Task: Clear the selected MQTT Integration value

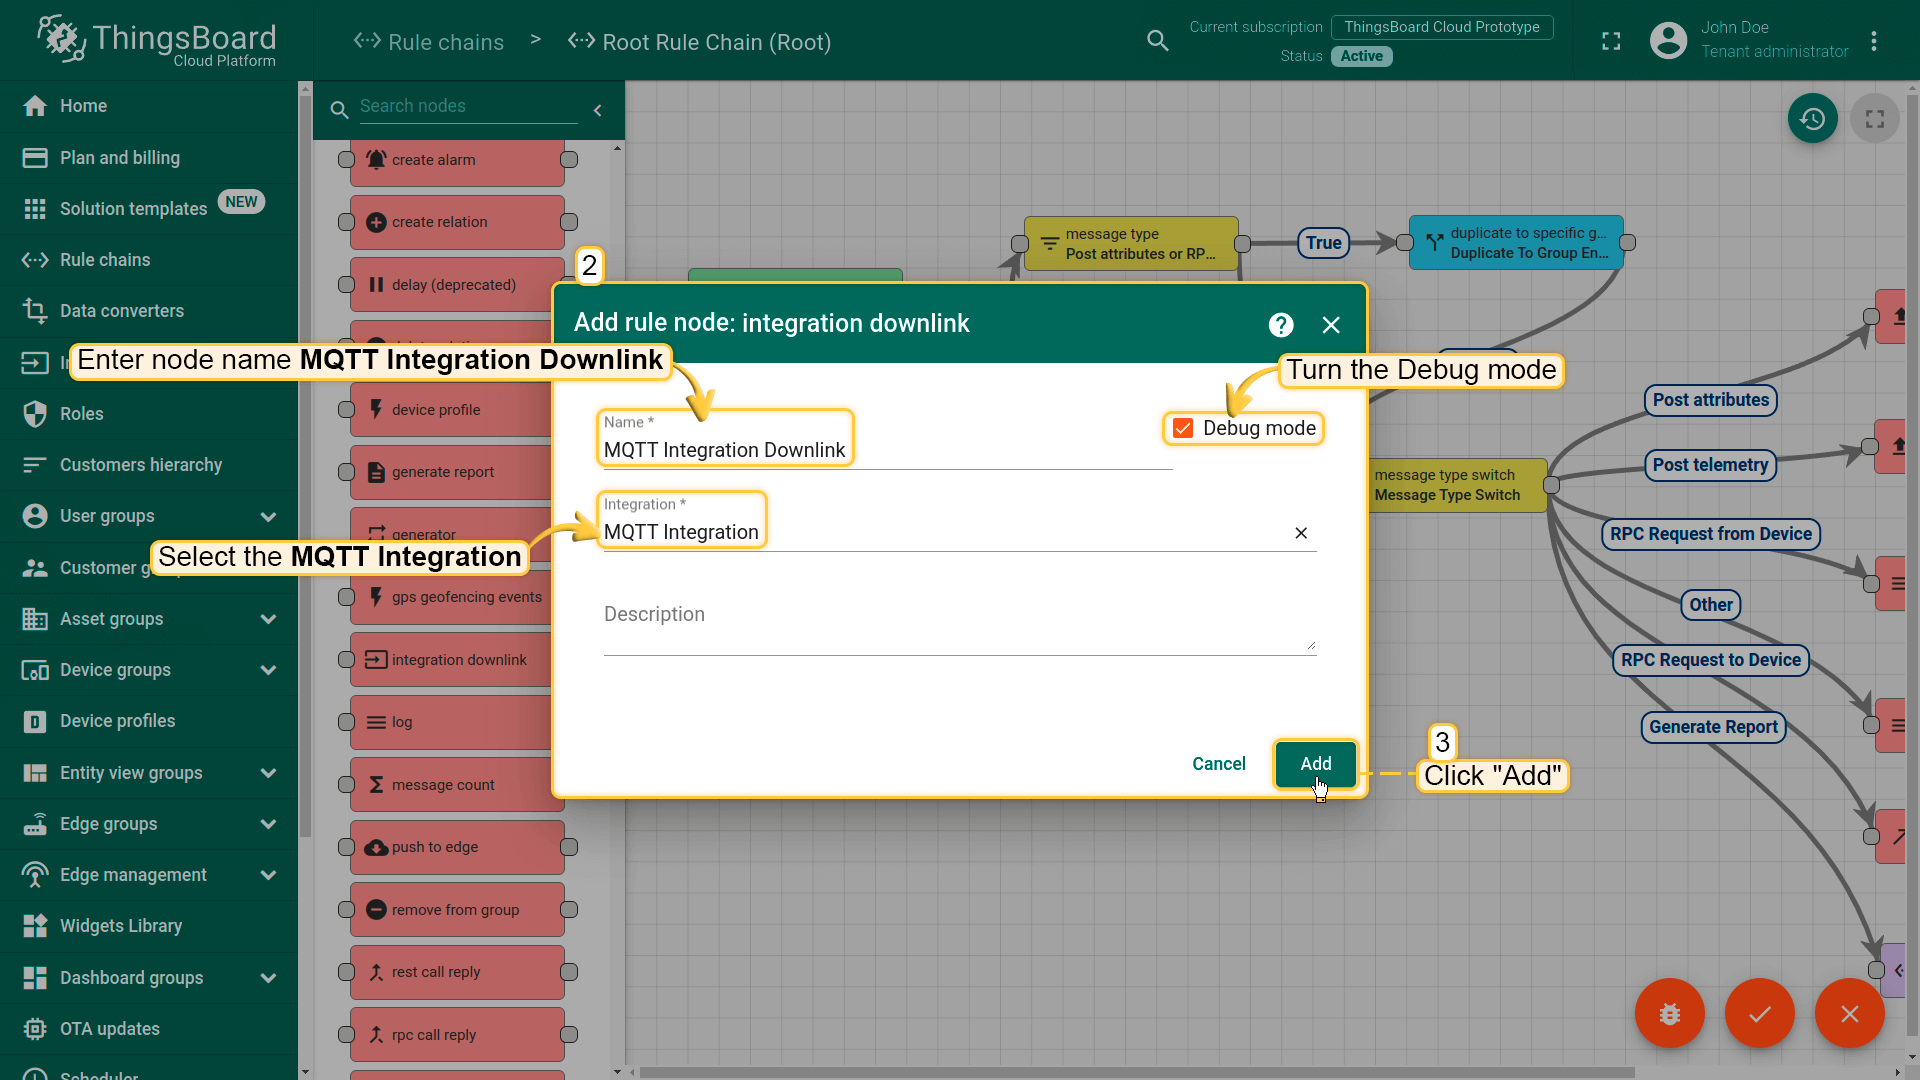Action: 1301,533
